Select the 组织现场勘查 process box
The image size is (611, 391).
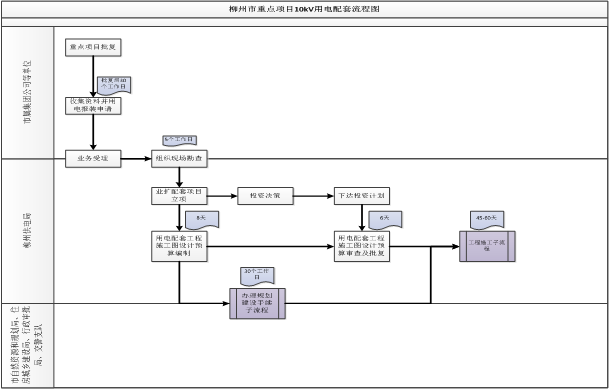coord(179,159)
